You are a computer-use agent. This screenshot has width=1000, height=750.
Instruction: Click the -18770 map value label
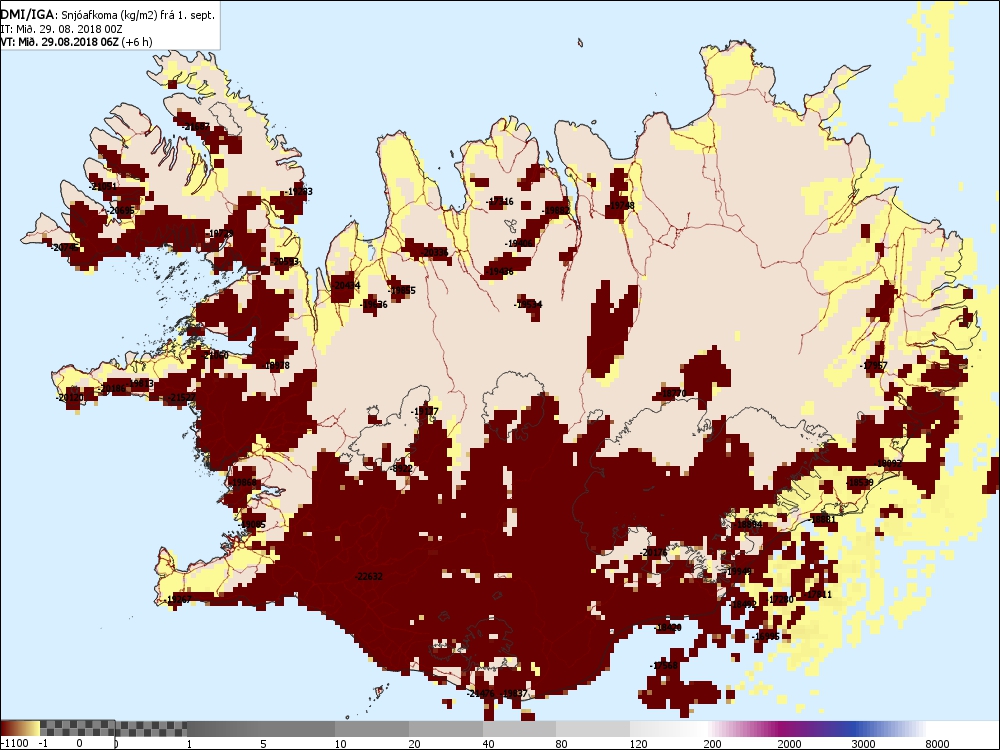pos(672,393)
